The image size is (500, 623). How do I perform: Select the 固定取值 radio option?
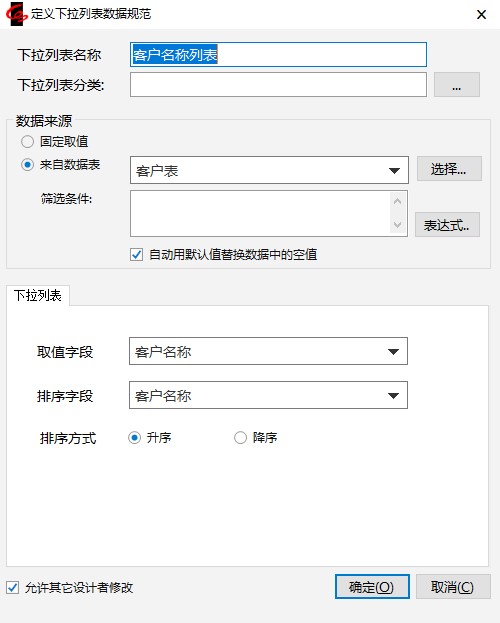coord(27,141)
